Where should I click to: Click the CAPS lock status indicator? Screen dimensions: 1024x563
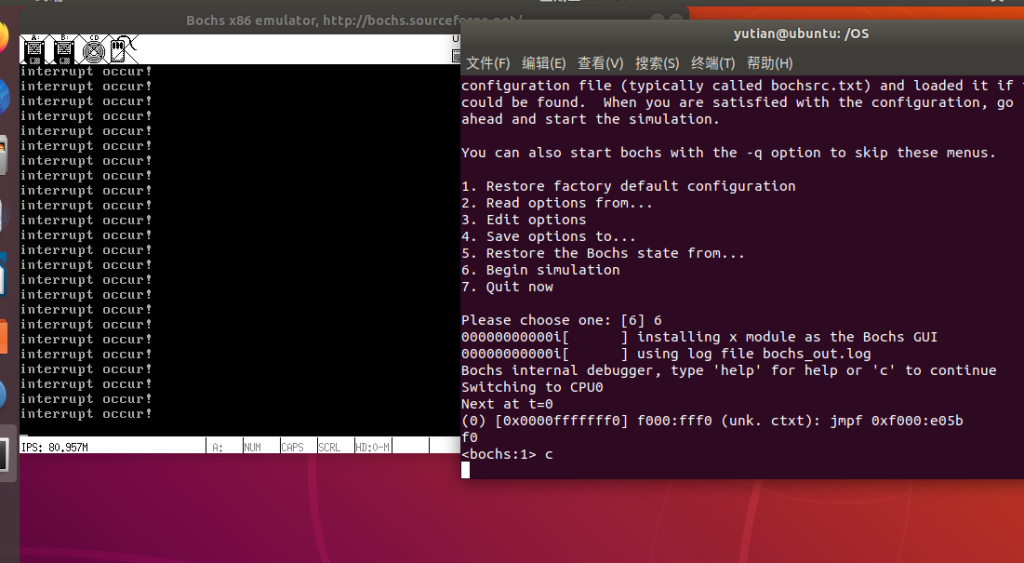click(x=294, y=447)
